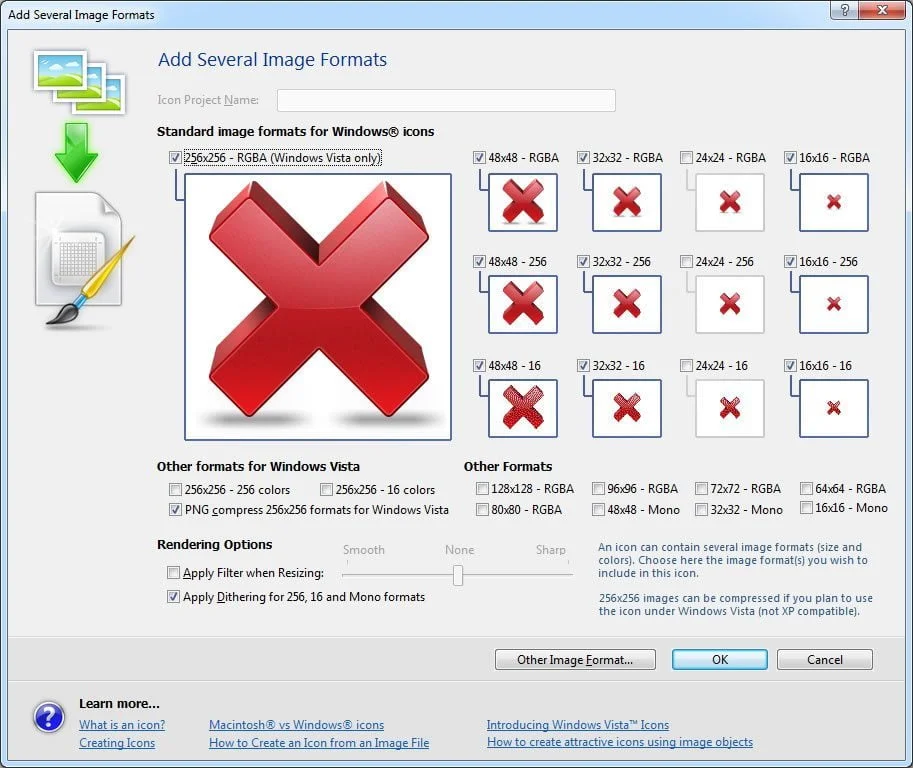
Task: Click the 32x32 16-color icon preview
Action: (x=627, y=408)
